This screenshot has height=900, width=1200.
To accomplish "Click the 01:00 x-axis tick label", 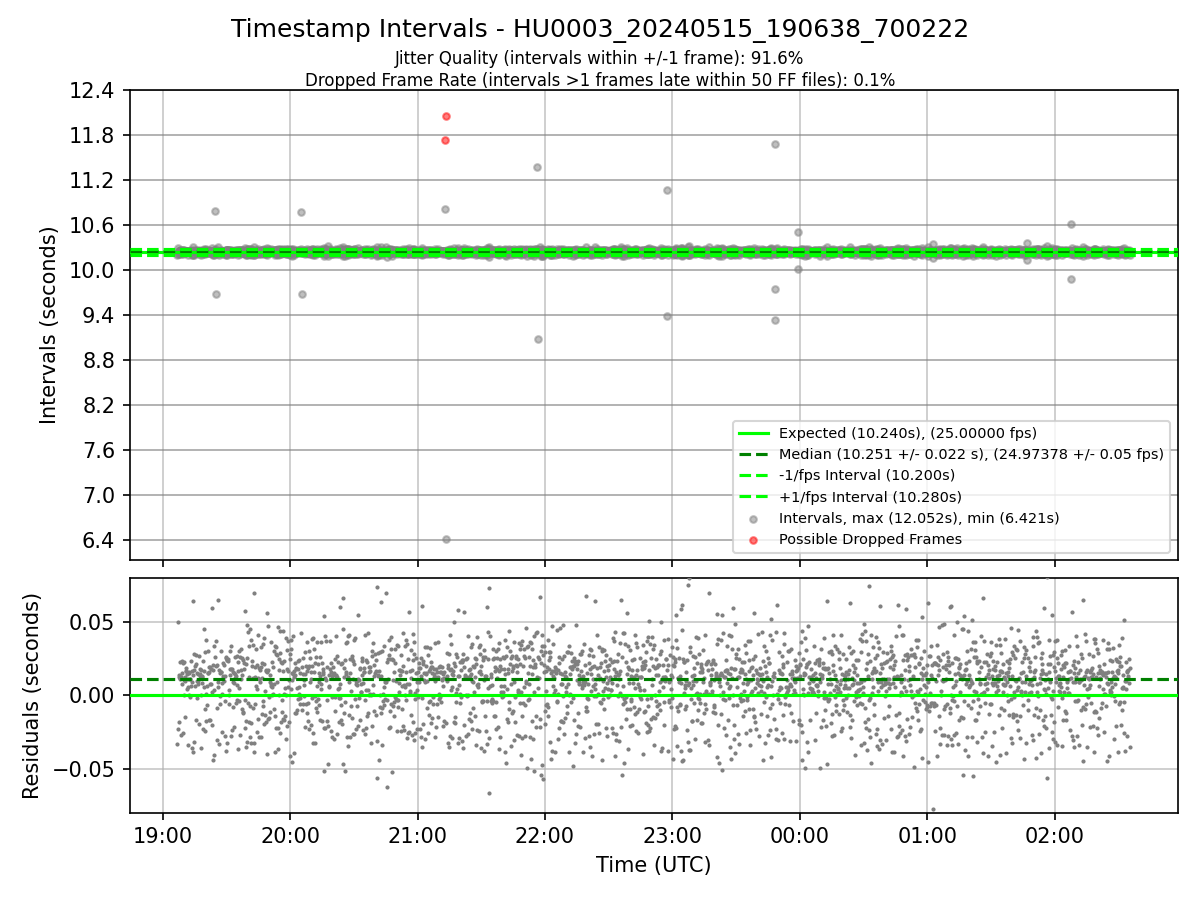I will tap(926, 835).
